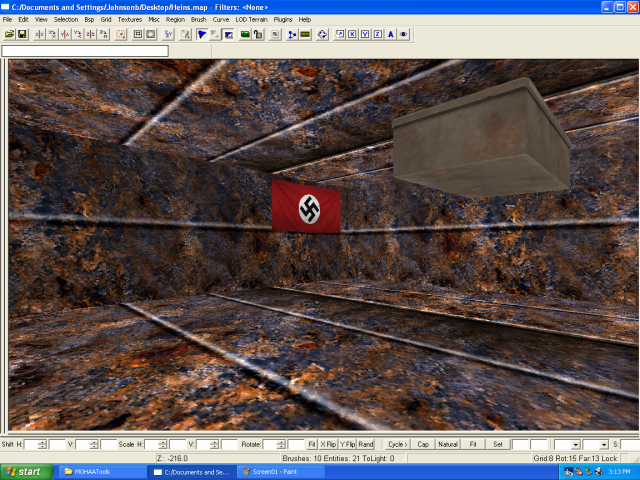The image size is (640, 480).
Task: Toggle the eye visibility toolbar icon
Action: (x=403, y=34)
